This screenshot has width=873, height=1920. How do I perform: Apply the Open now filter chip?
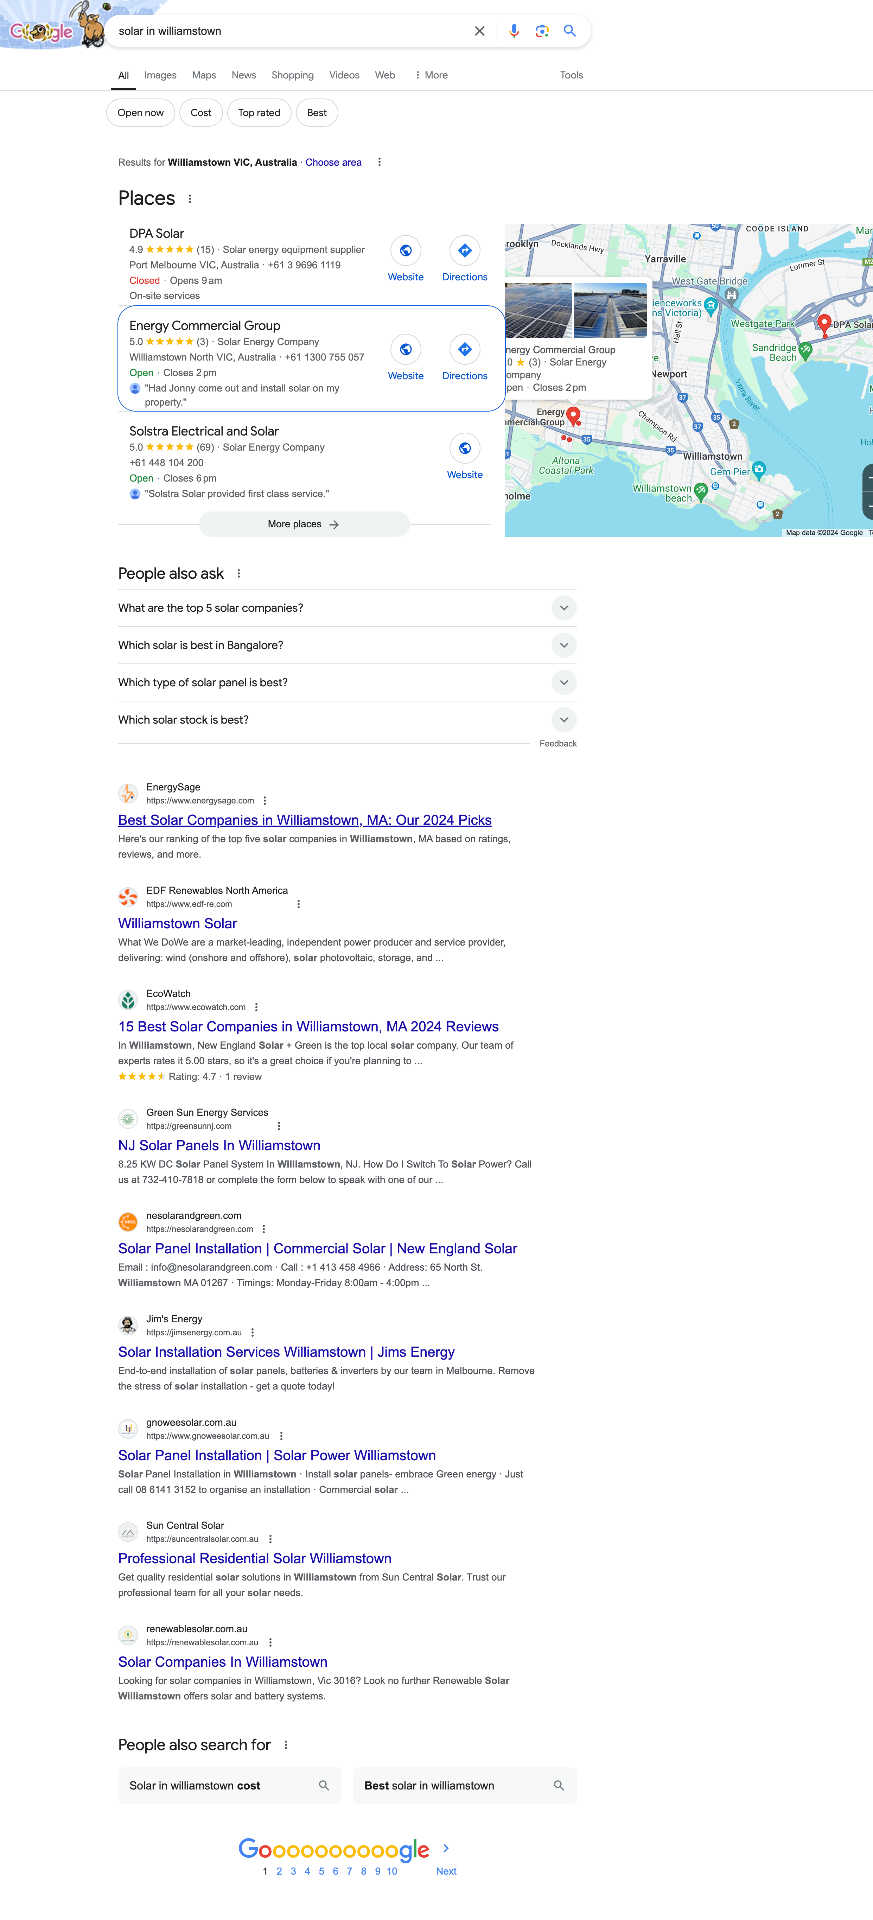tap(141, 113)
